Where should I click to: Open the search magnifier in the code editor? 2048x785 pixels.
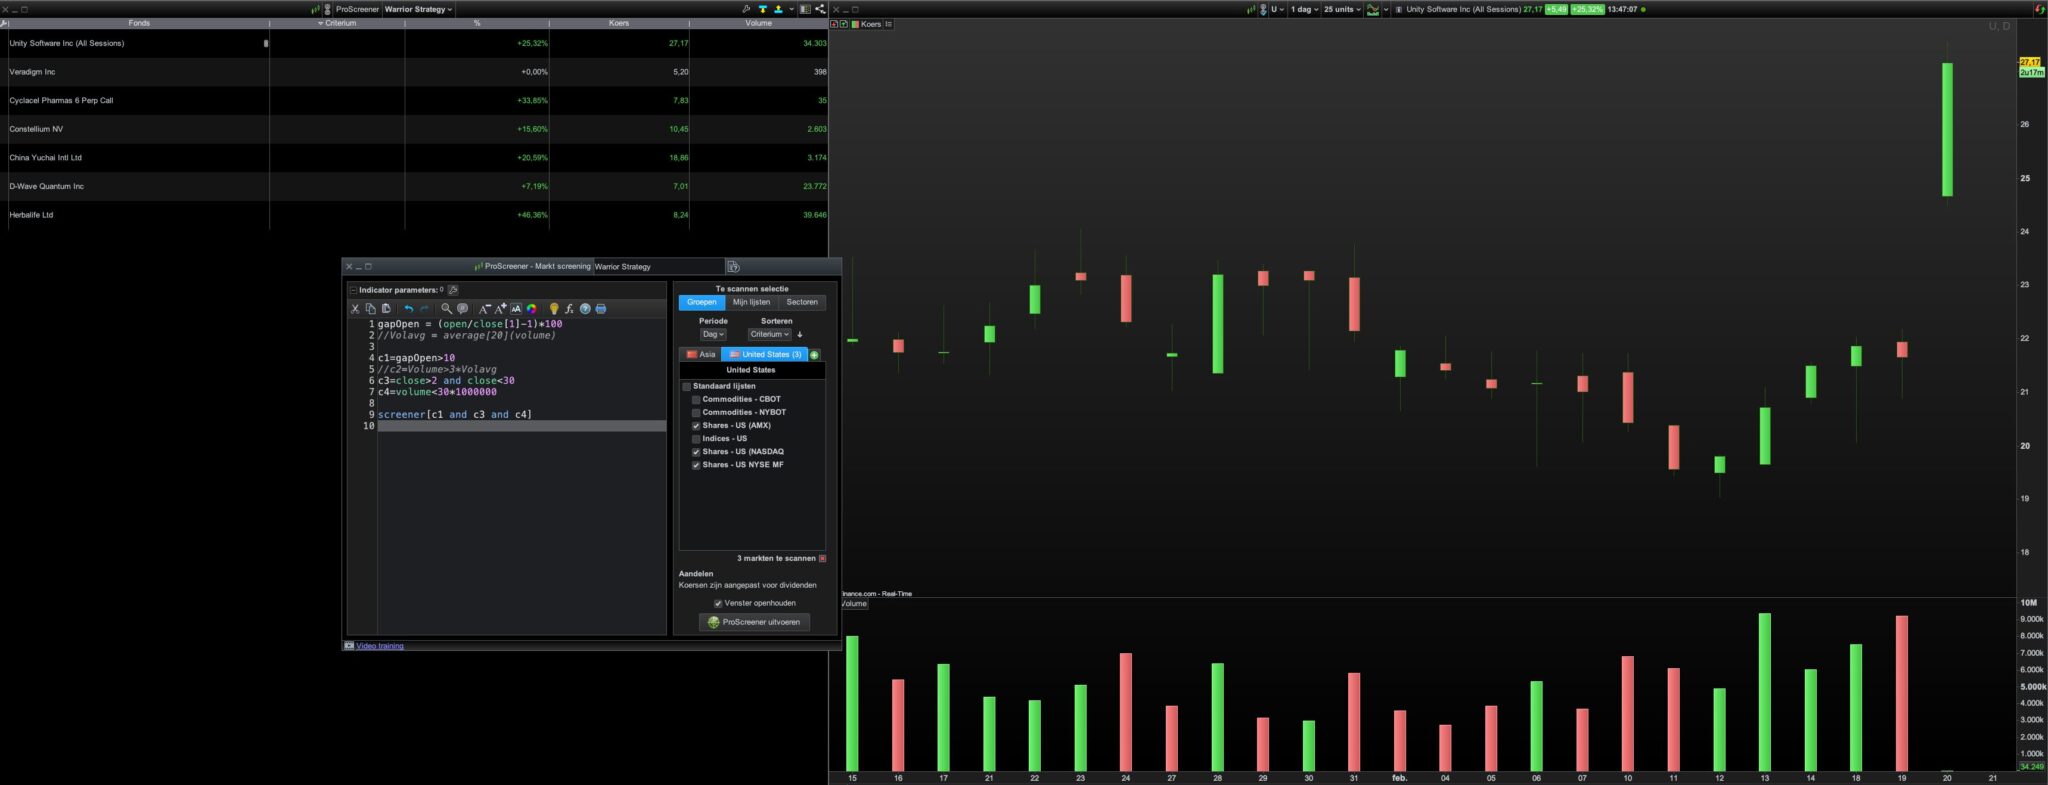(x=446, y=309)
